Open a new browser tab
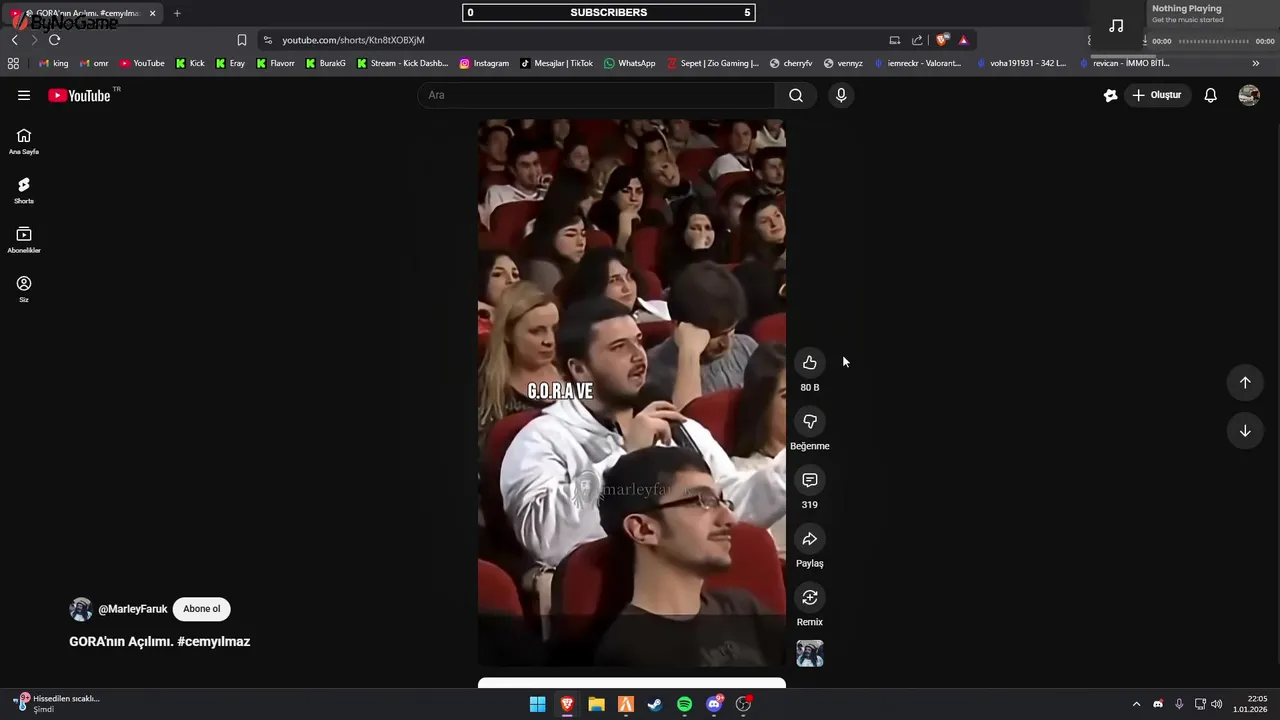The image size is (1280, 720). click(177, 13)
